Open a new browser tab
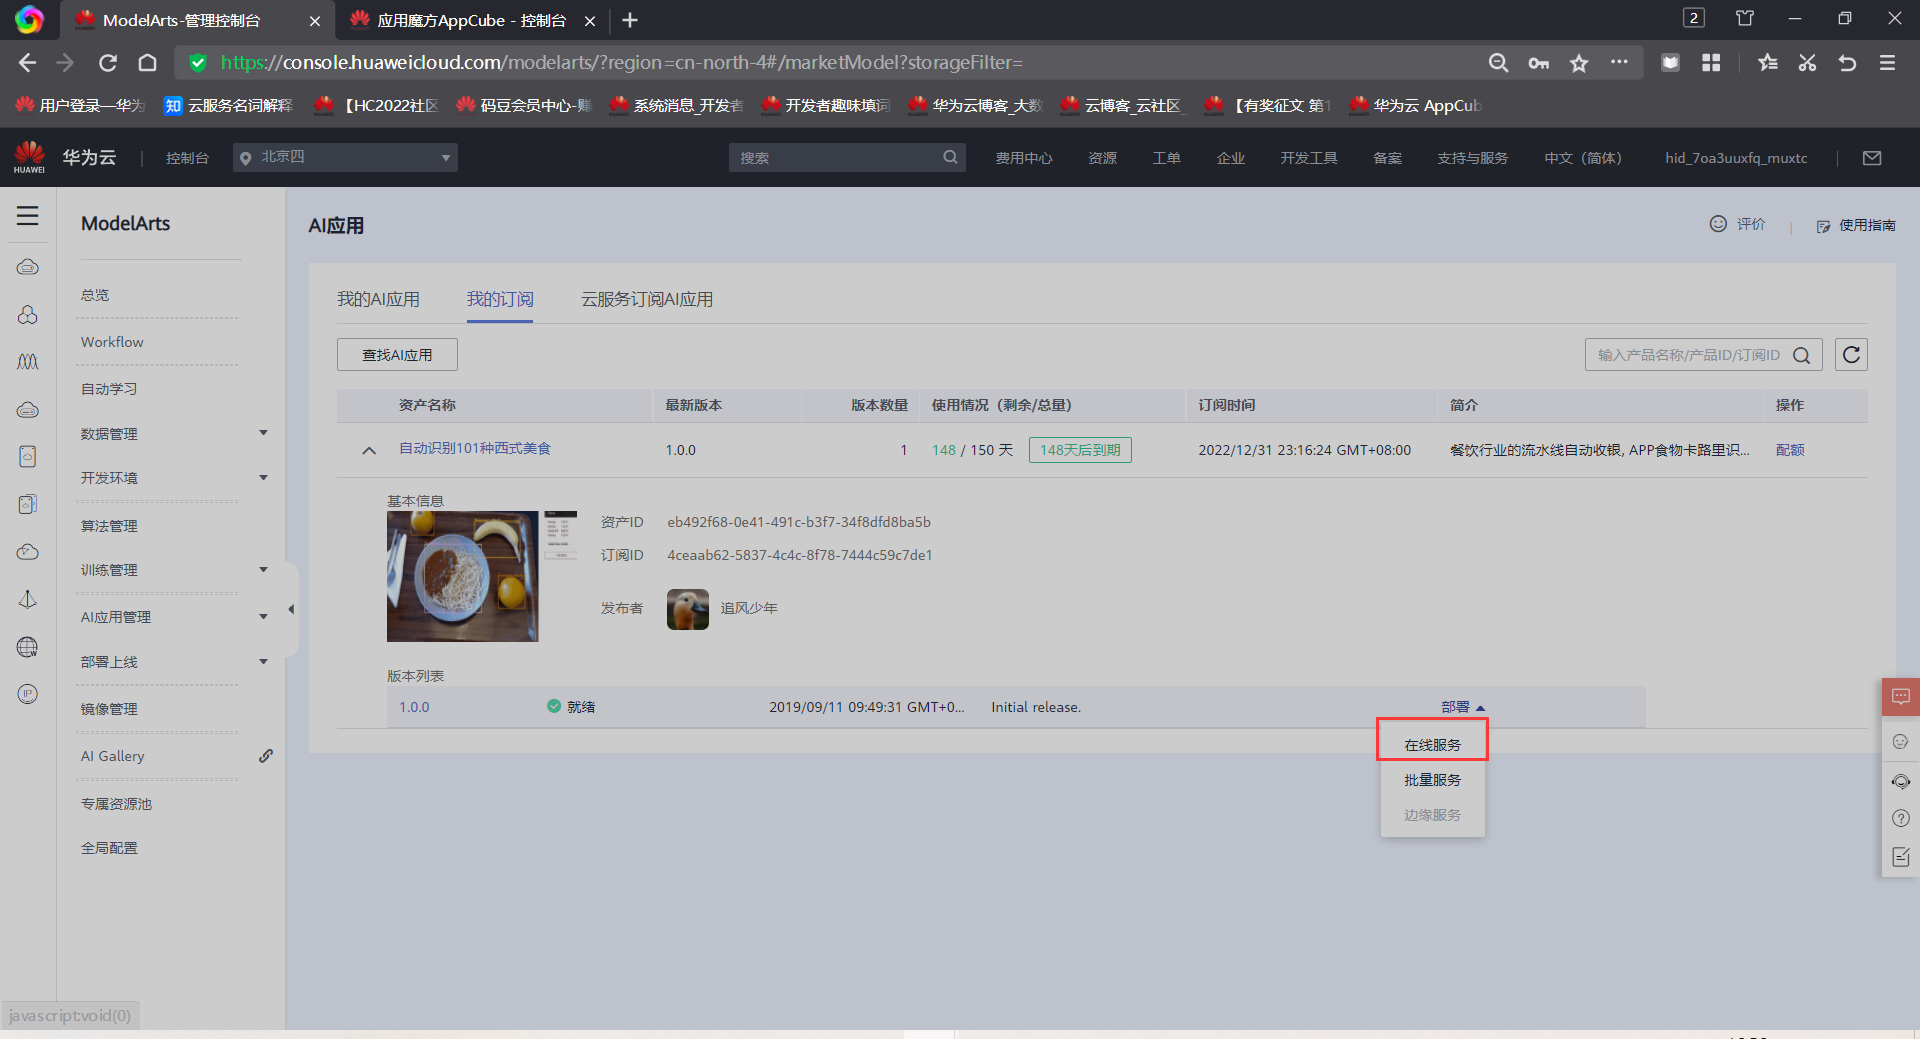This screenshot has height=1039, width=1920. click(x=630, y=20)
